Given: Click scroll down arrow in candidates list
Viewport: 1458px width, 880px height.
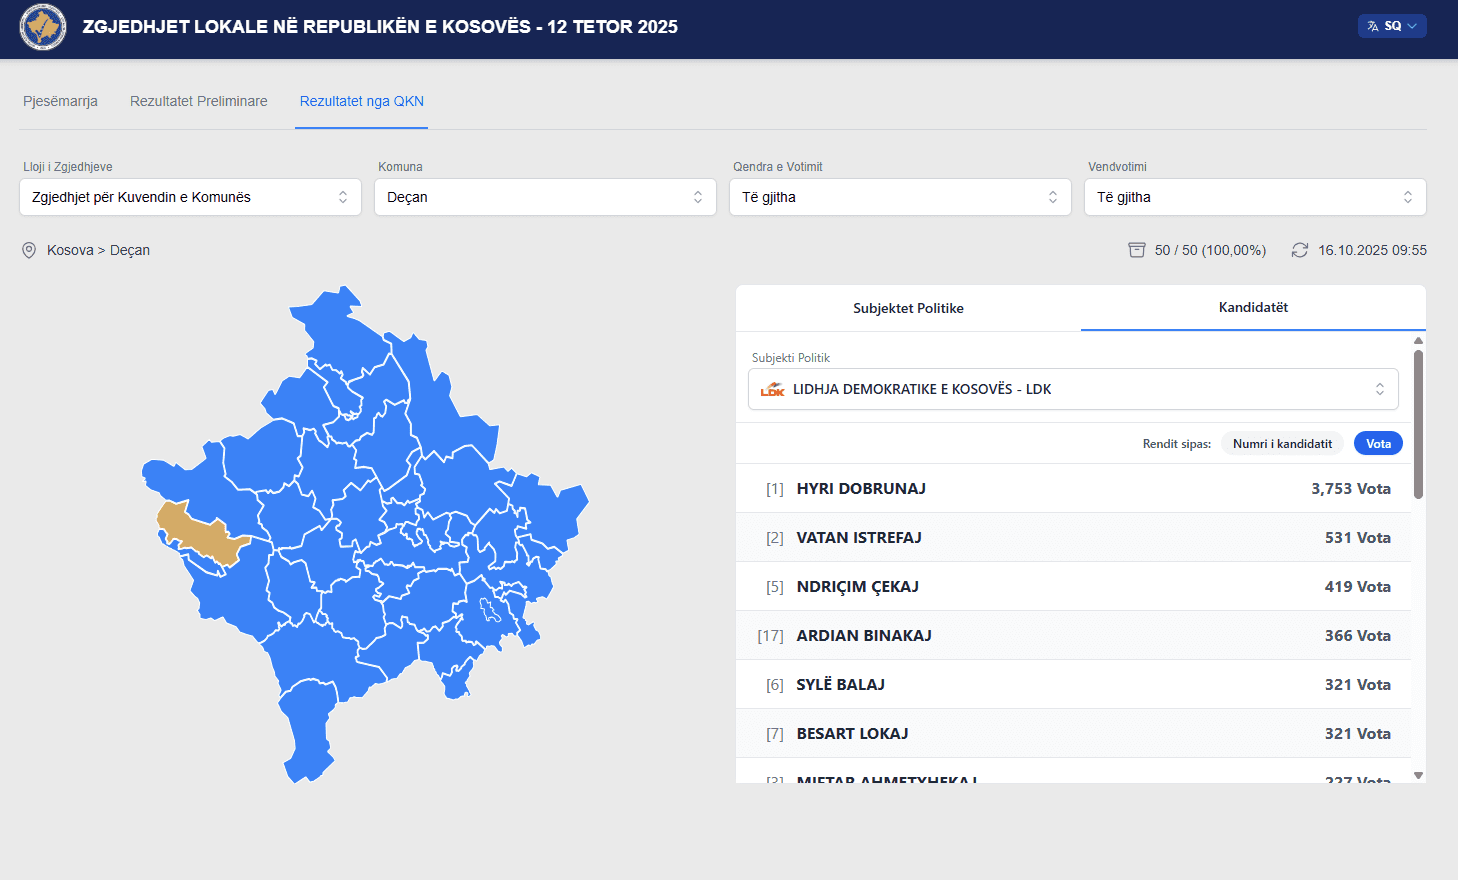Looking at the screenshot, I should (1418, 775).
